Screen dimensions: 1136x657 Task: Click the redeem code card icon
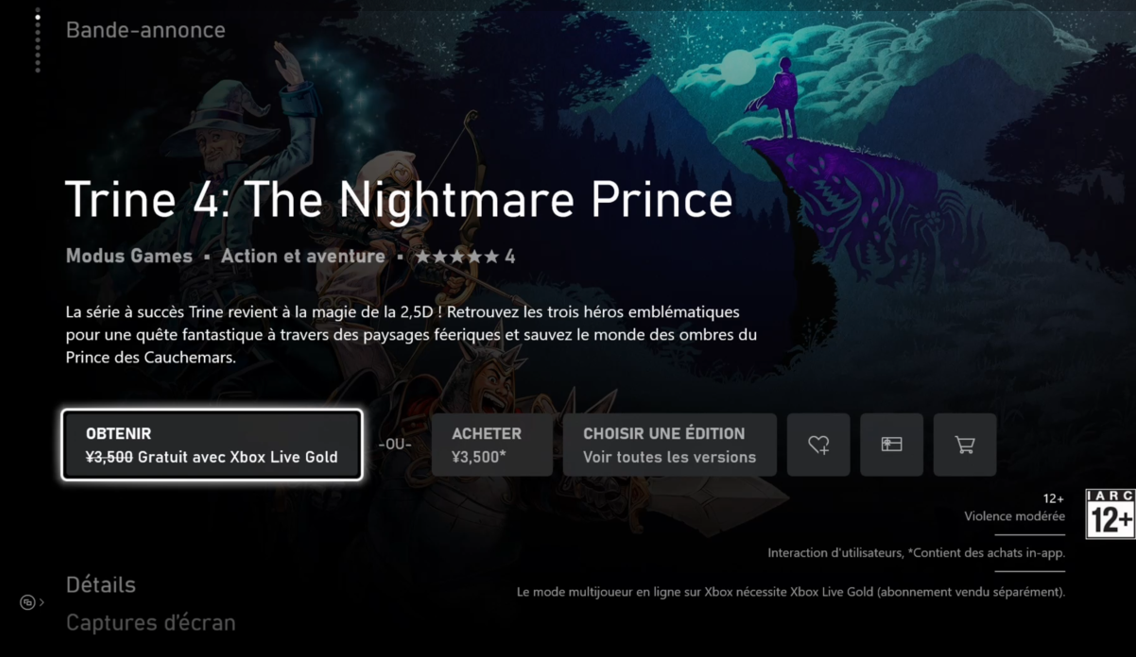coord(892,445)
